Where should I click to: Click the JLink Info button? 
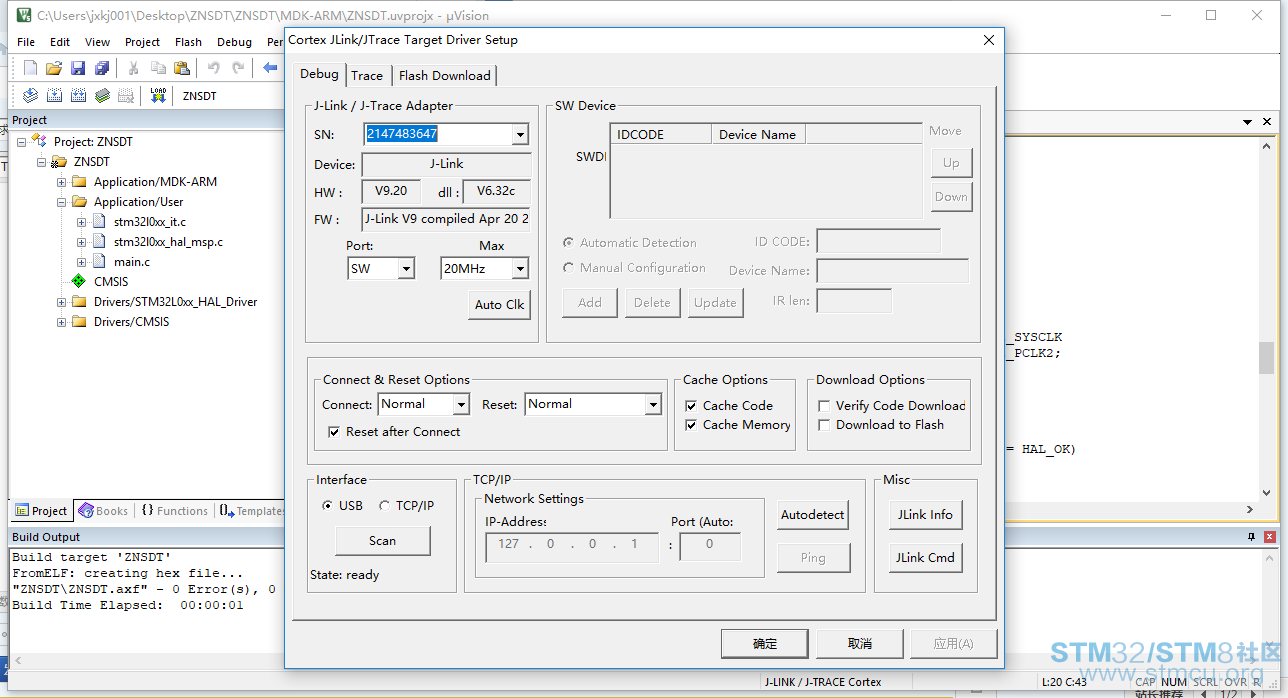tap(925, 515)
